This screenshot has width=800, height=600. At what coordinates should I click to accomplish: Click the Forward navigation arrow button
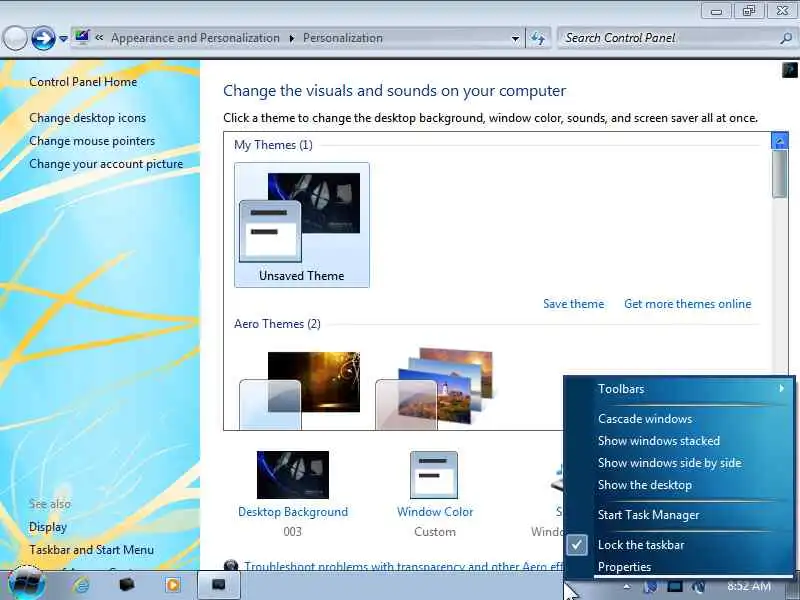pyautogui.click(x=43, y=38)
